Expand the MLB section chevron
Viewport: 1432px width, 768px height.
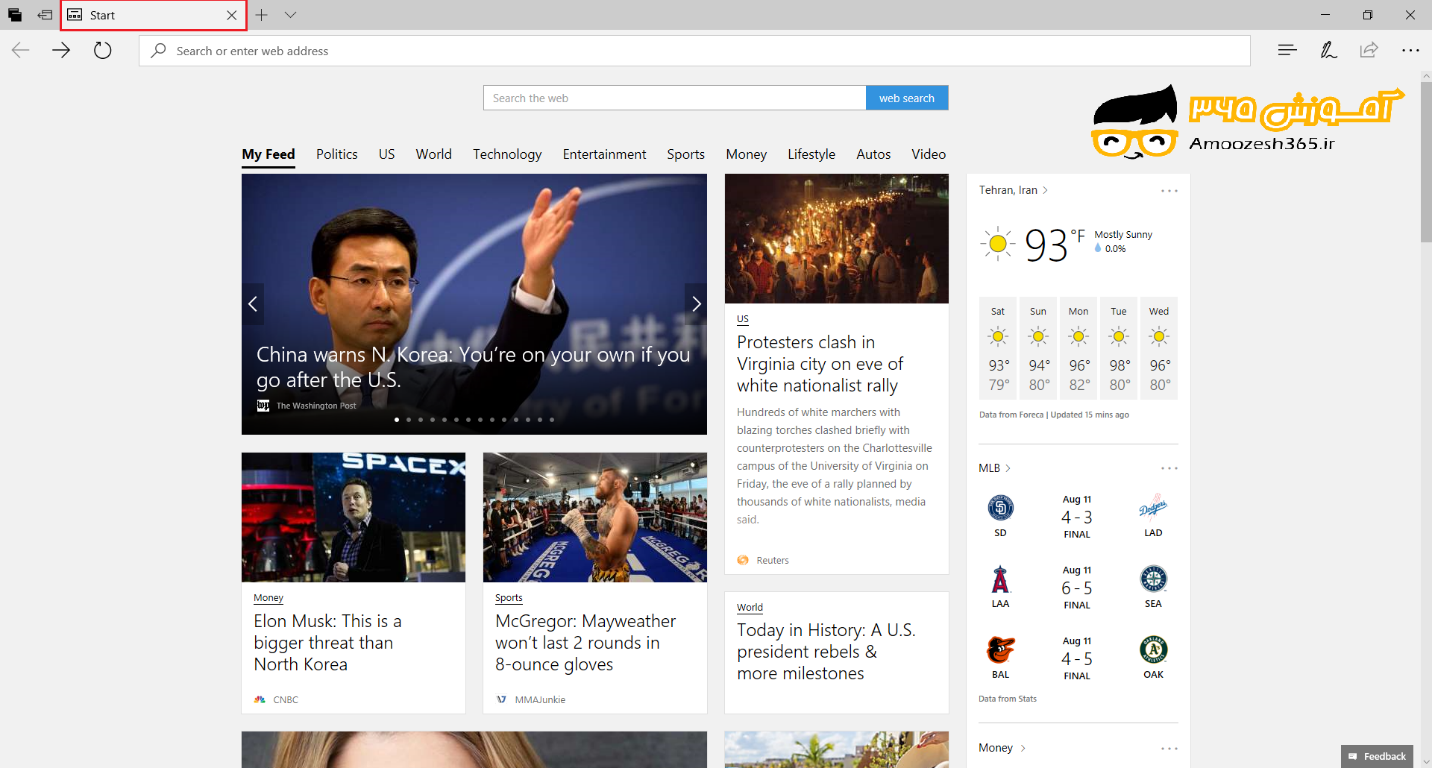click(1008, 468)
